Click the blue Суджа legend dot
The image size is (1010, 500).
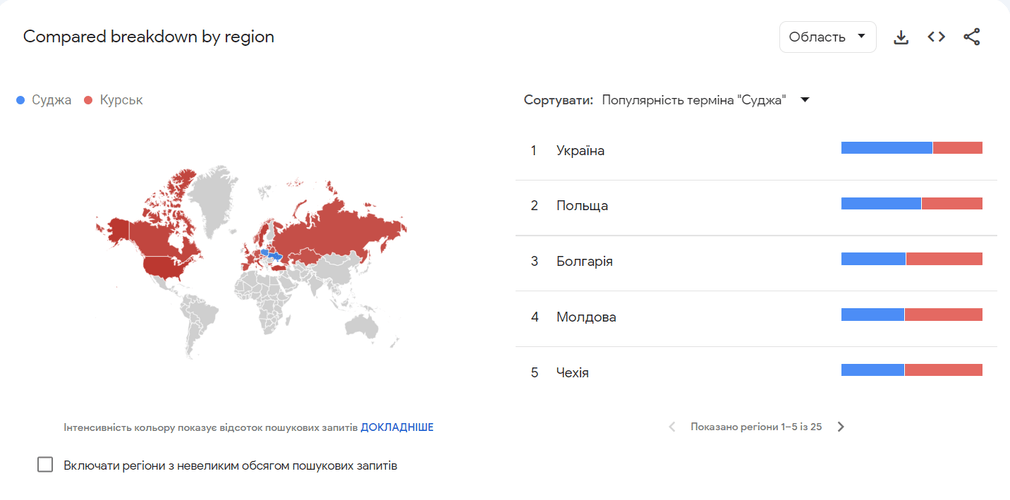(20, 100)
